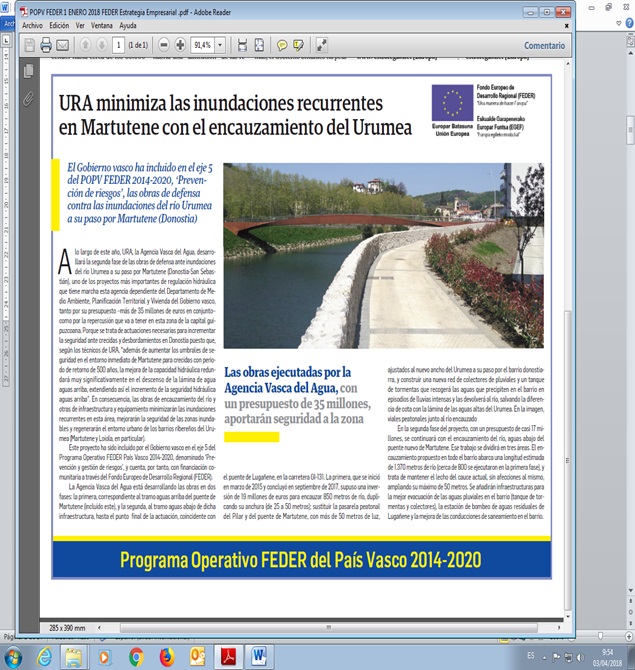The height and width of the screenshot is (670, 635).
Task: Open the Ventana menu
Action: (102, 26)
